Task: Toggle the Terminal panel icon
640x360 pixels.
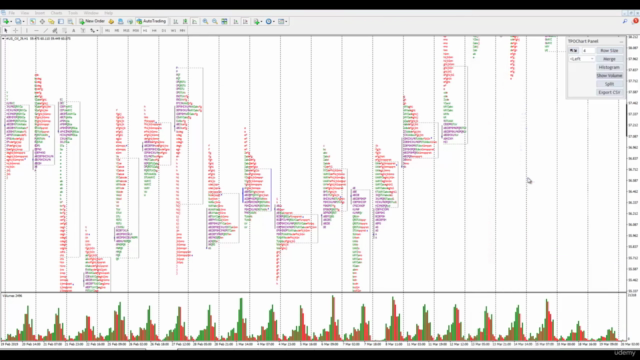Action: click(61, 21)
